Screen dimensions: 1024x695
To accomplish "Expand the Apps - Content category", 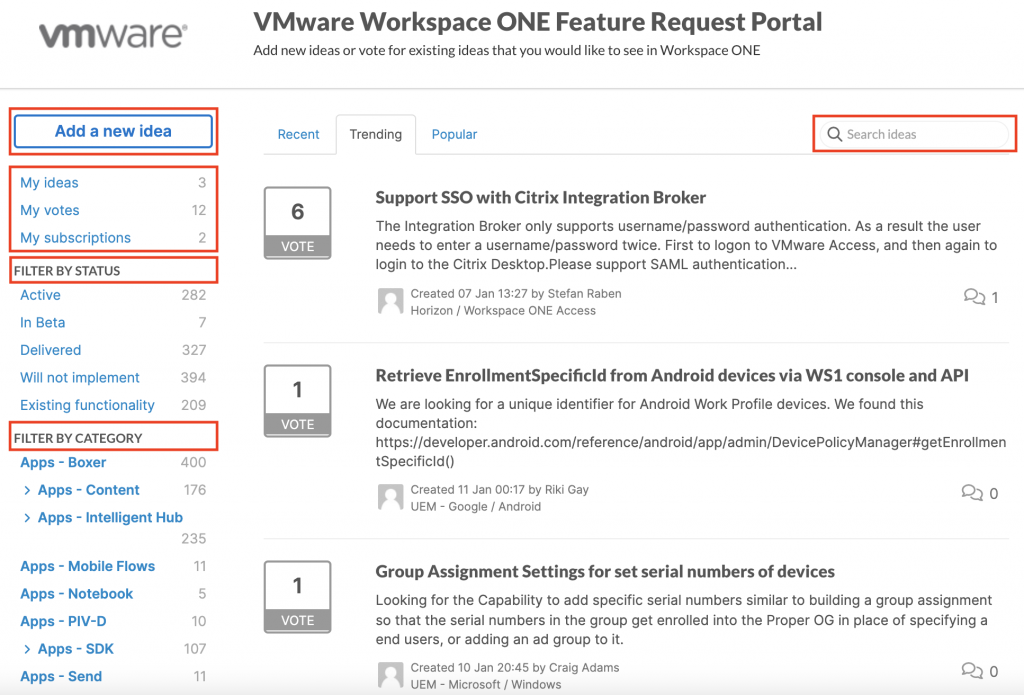I will pos(27,490).
